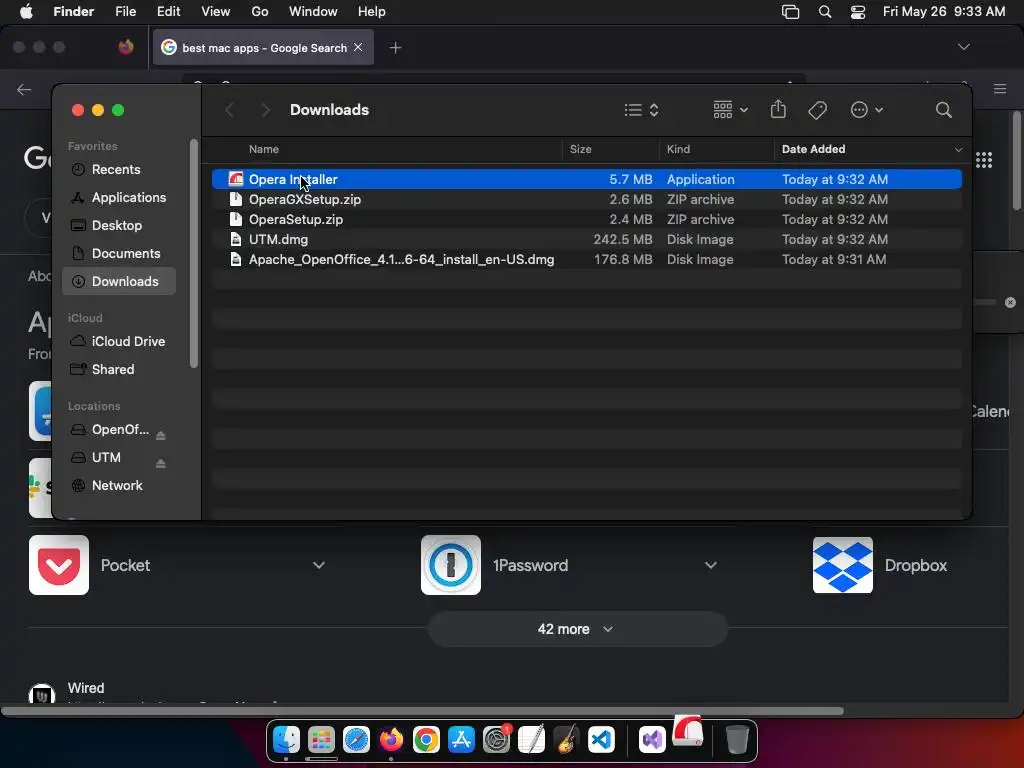Open the Edit menu
This screenshot has width=1024, height=768.
(x=168, y=12)
